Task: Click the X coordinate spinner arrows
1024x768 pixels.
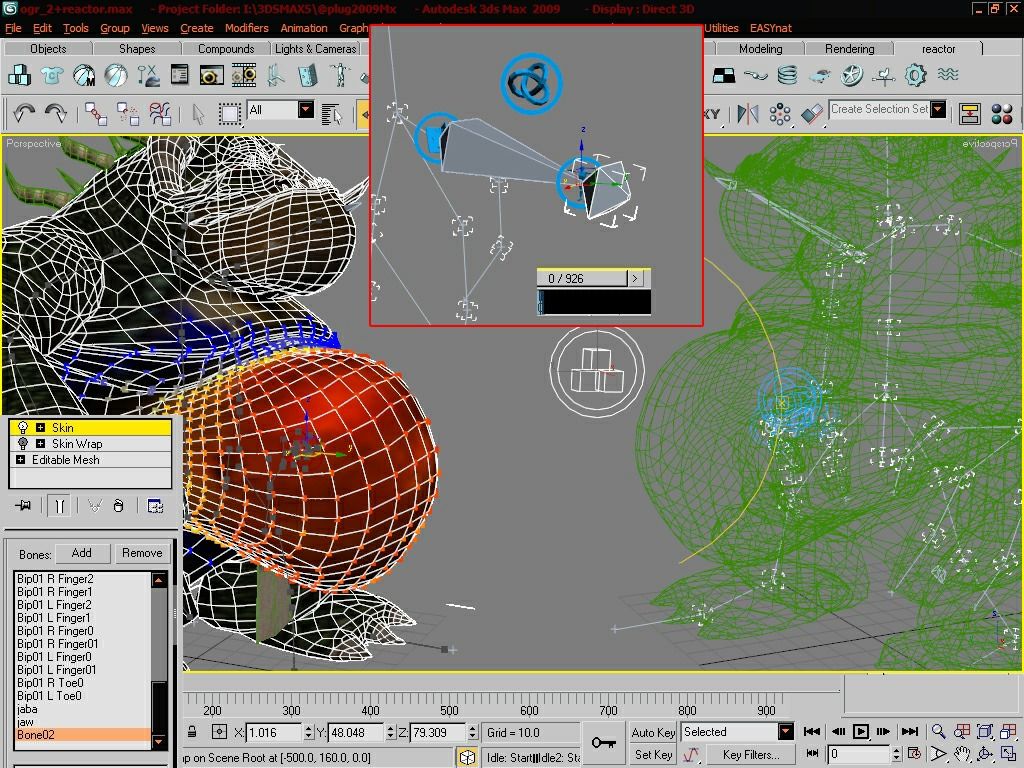Action: coord(308,733)
